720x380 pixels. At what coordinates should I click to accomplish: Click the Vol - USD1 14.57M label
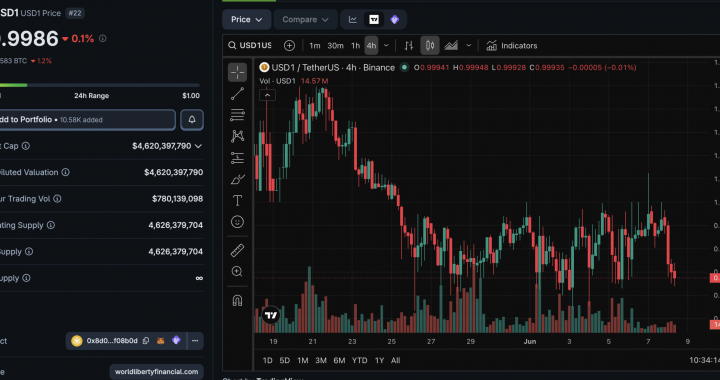tap(294, 81)
